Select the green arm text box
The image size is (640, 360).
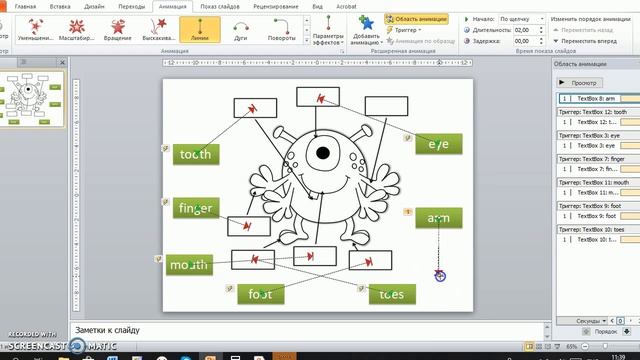(439, 218)
